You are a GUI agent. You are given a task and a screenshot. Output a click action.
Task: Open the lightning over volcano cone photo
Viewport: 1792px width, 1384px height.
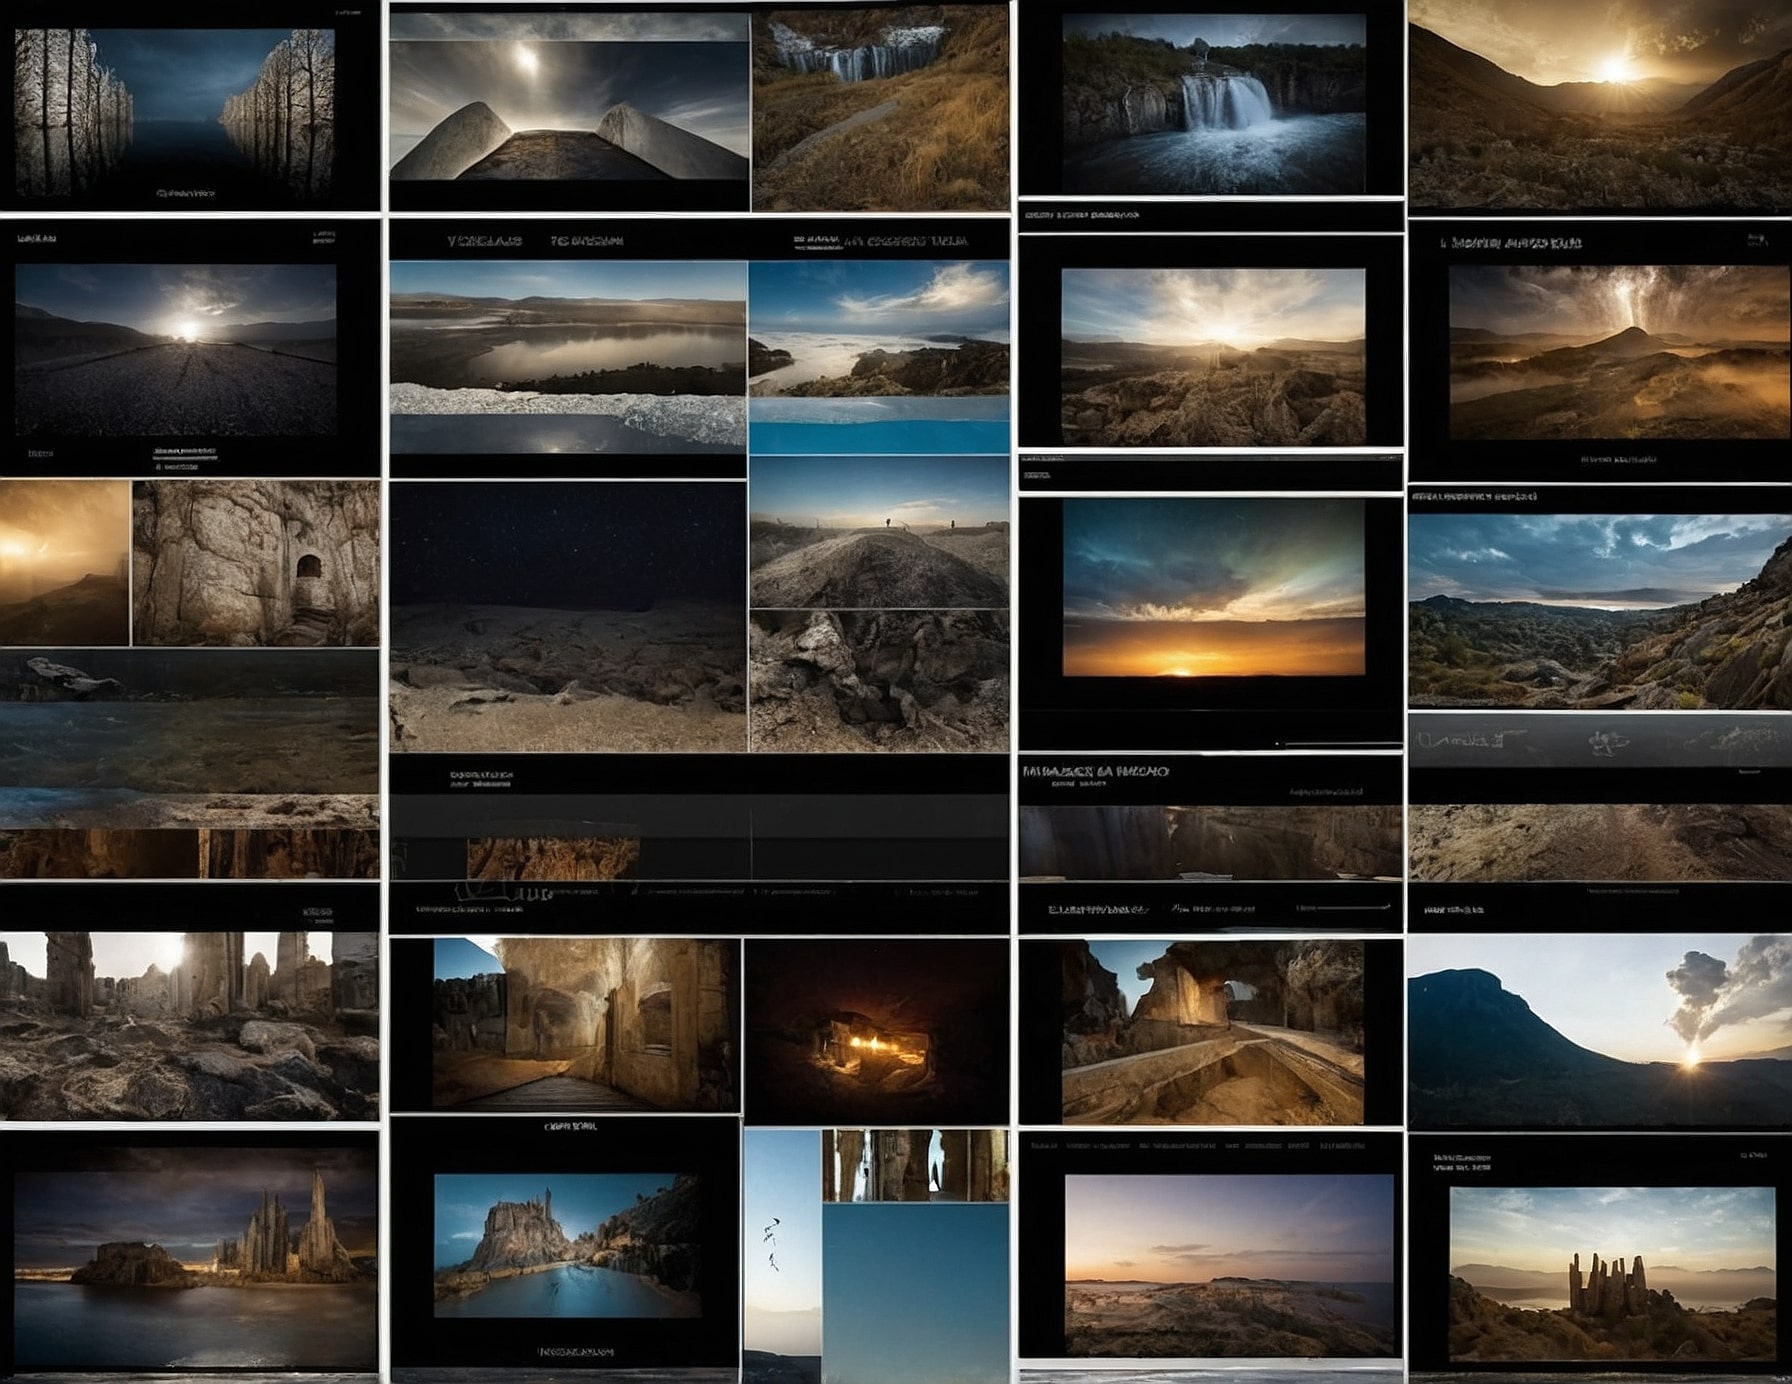(x=1619, y=352)
